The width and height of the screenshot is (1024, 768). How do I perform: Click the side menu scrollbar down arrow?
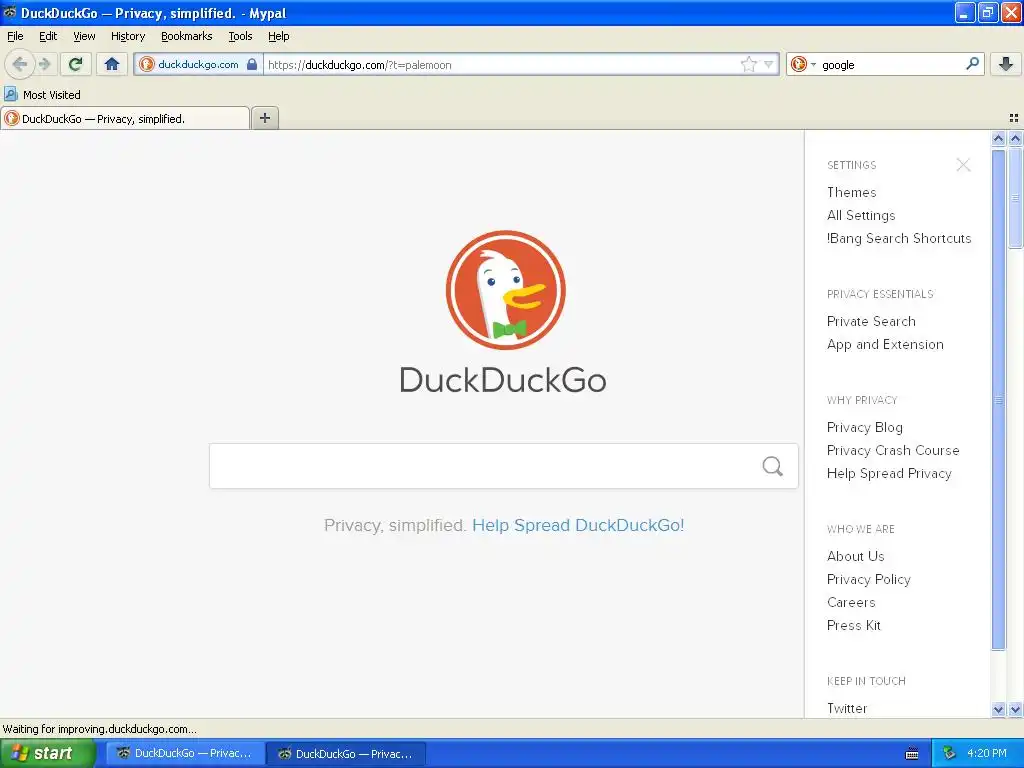tap(998, 709)
